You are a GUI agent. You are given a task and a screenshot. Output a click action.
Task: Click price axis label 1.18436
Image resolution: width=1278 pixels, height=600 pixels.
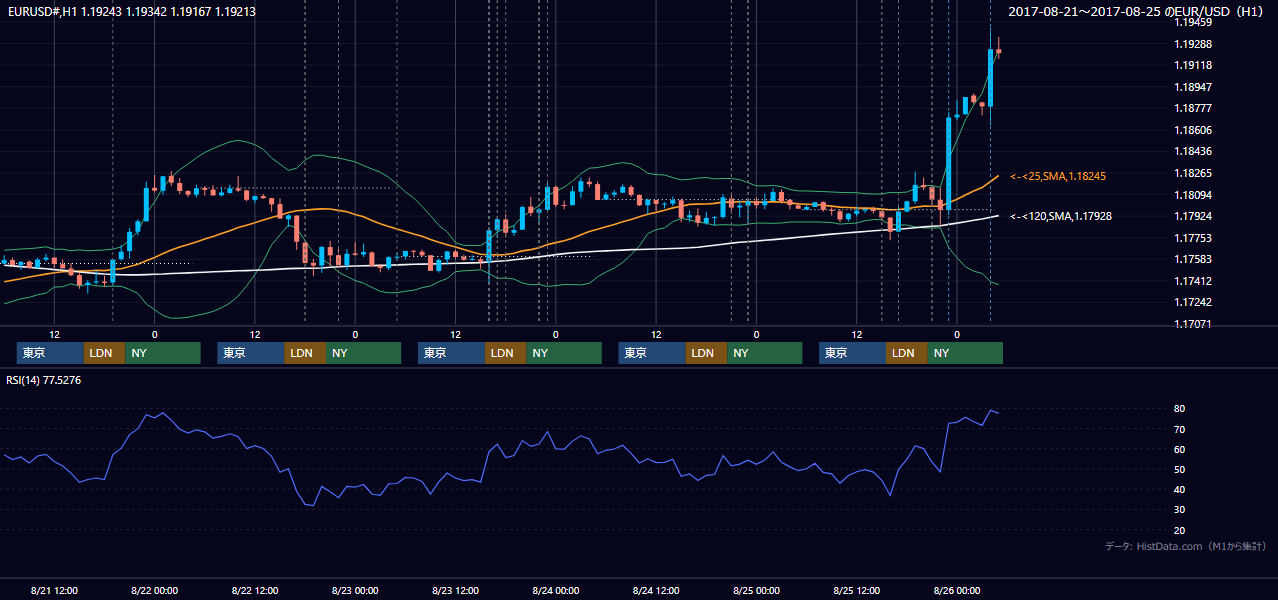1192,151
